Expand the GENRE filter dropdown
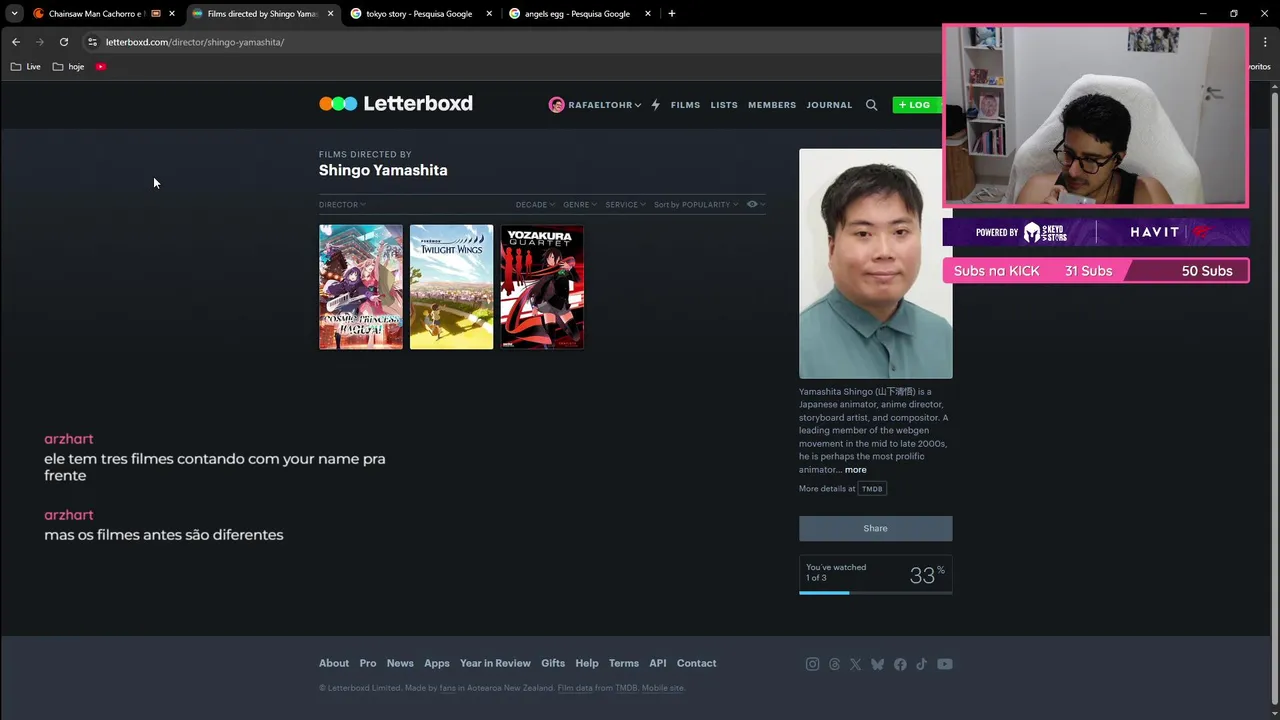 [x=580, y=205]
